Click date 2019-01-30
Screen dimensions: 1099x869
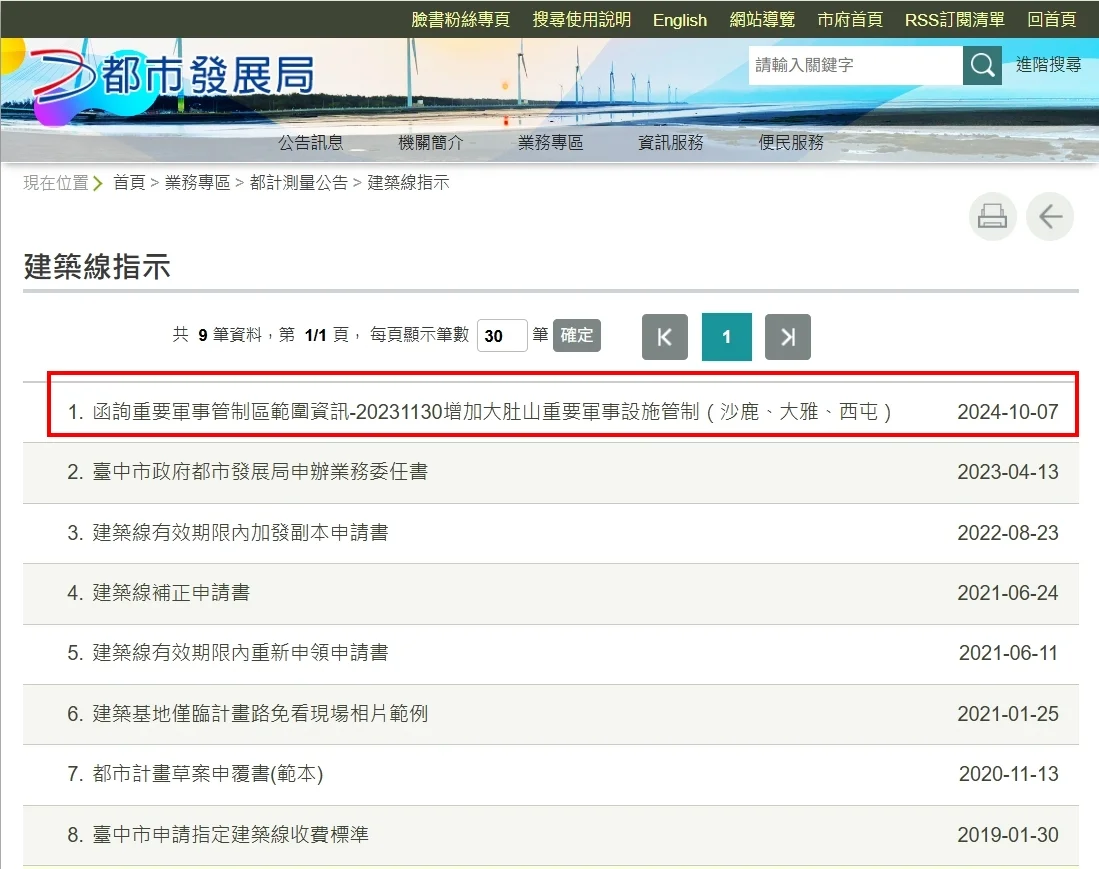click(1008, 835)
